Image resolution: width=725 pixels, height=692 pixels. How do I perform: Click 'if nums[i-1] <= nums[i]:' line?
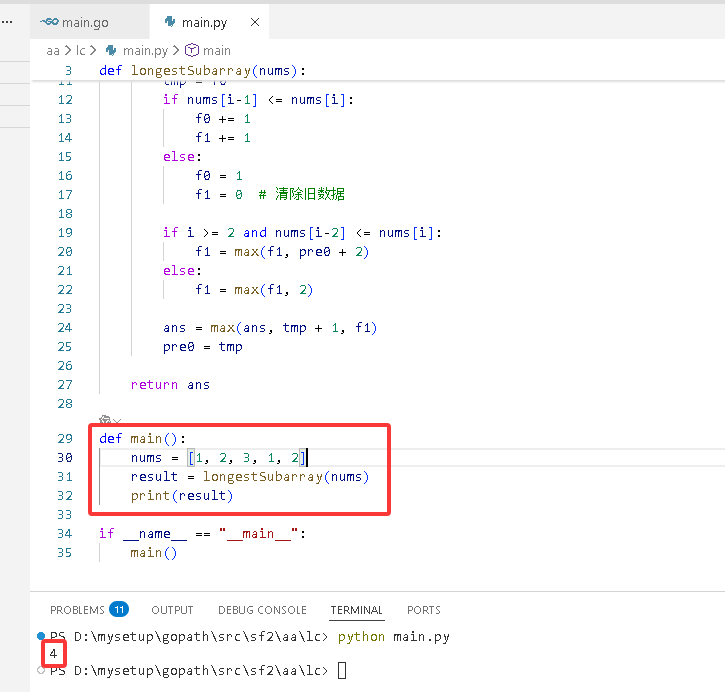click(258, 100)
